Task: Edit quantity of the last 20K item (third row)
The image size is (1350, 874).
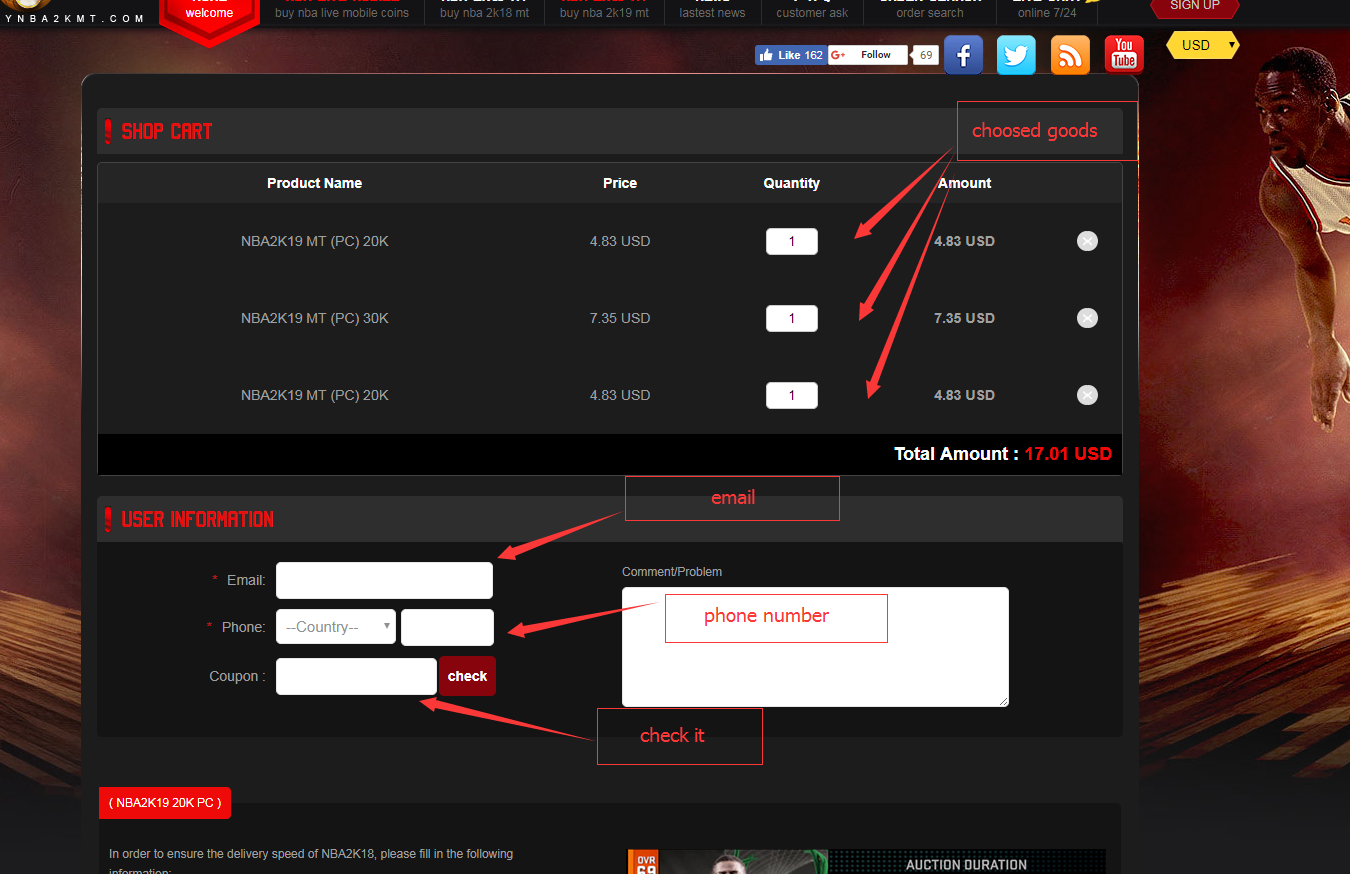Action: point(792,395)
